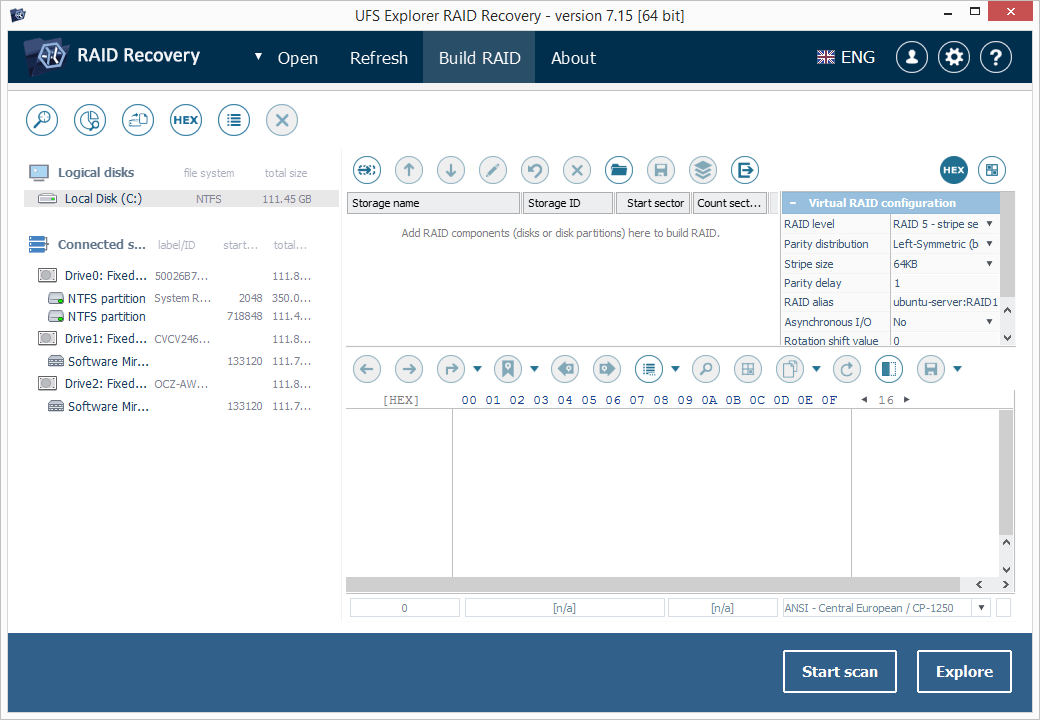Click the RAID alias value field
Viewport: 1040px width, 720px height.
click(944, 302)
